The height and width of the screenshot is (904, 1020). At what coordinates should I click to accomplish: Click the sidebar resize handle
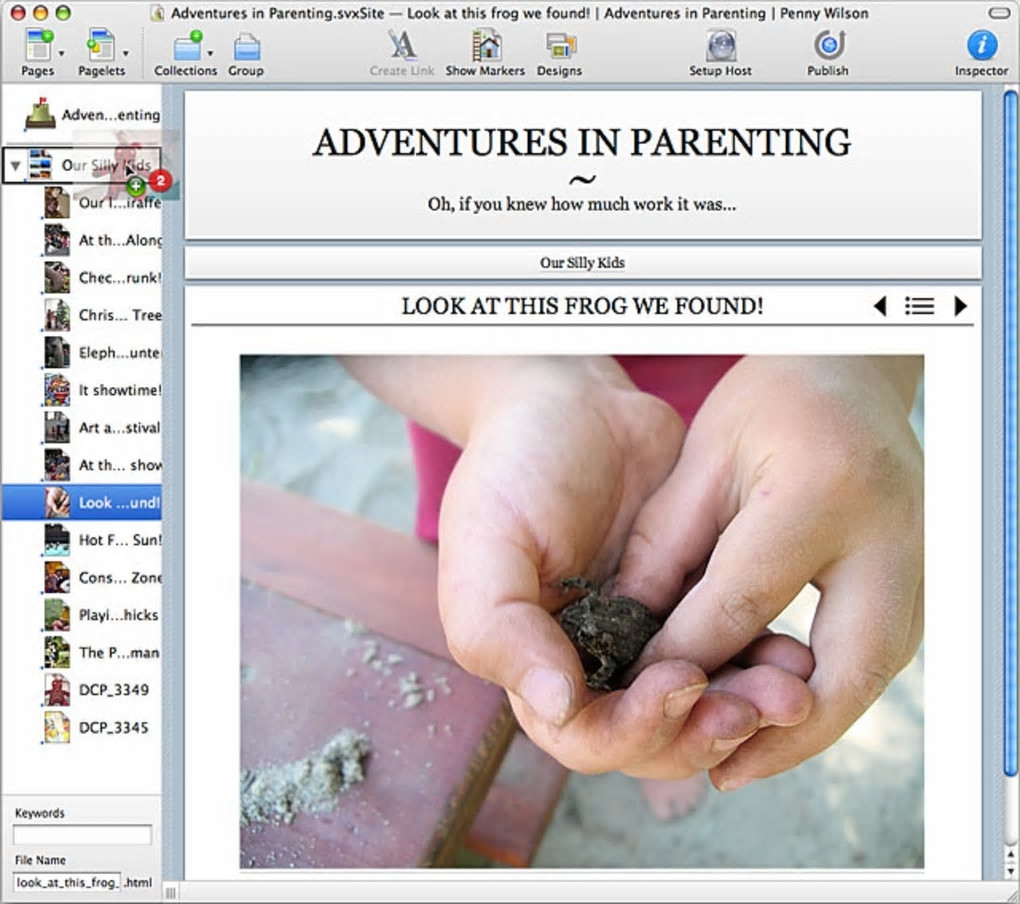point(170,892)
